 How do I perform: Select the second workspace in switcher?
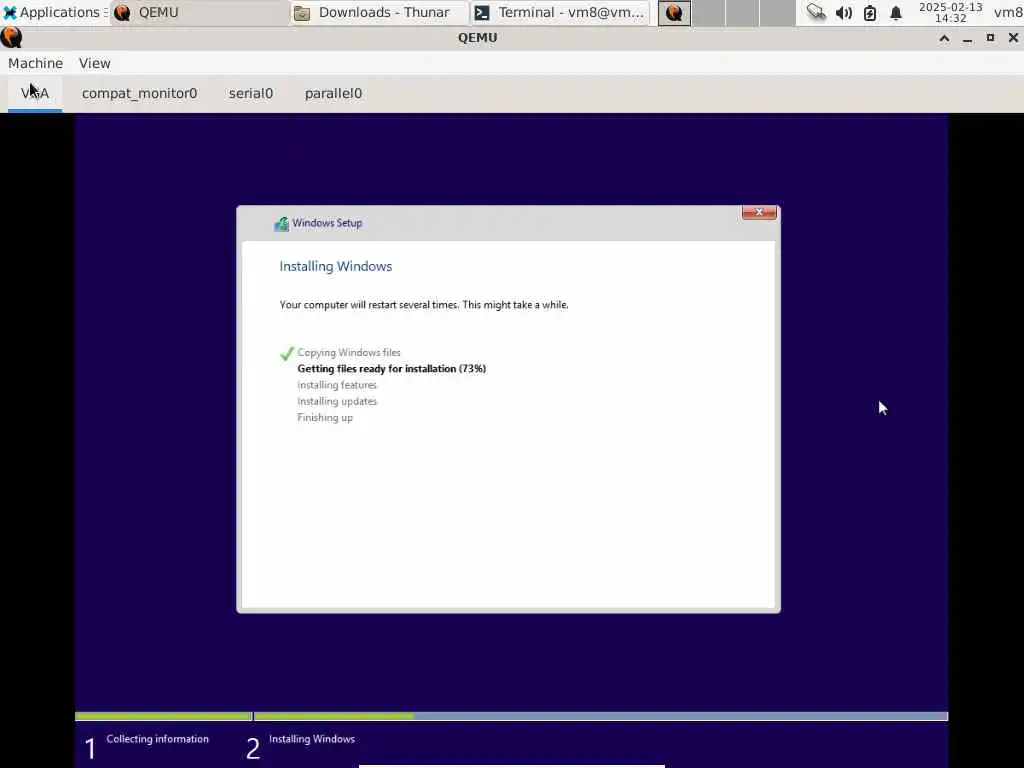tap(709, 13)
